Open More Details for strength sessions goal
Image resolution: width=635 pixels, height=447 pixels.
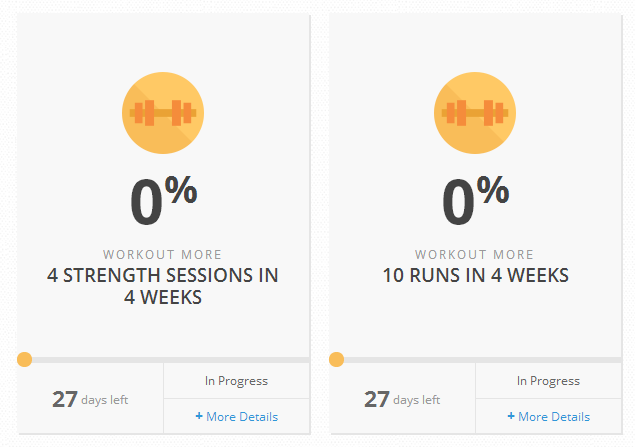[x=237, y=417]
